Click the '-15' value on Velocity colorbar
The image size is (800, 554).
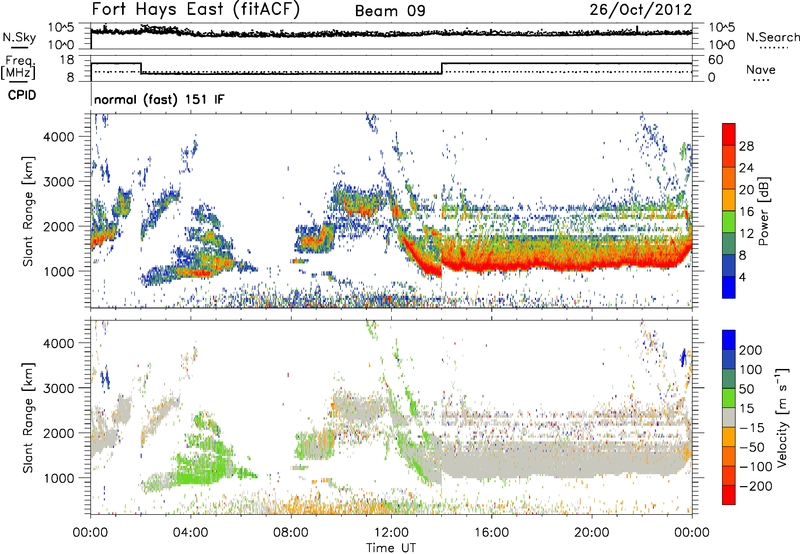pyautogui.click(x=752, y=427)
